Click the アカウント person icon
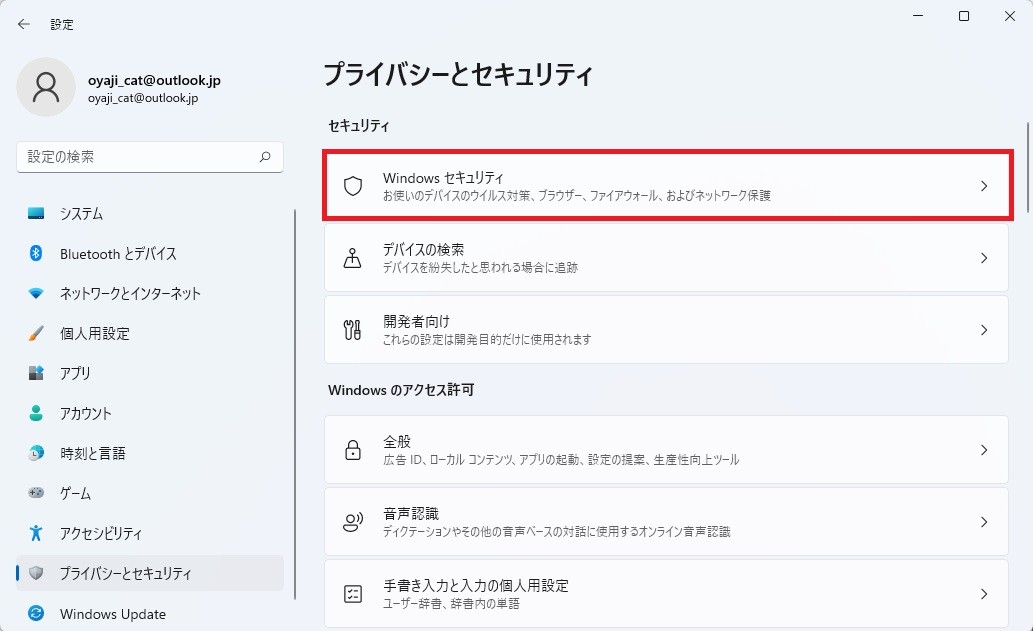1033x631 pixels. 36,413
